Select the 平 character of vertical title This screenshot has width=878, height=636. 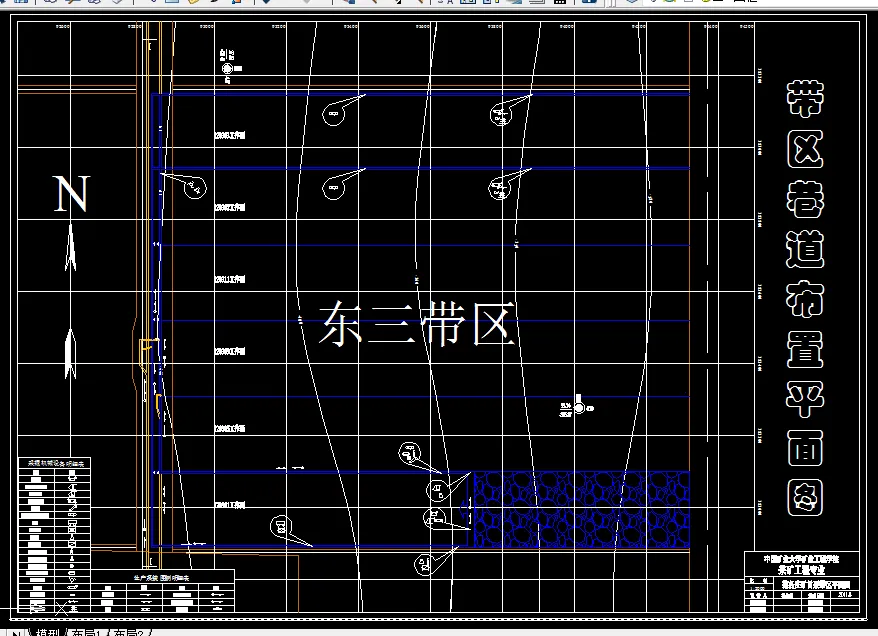805,399
